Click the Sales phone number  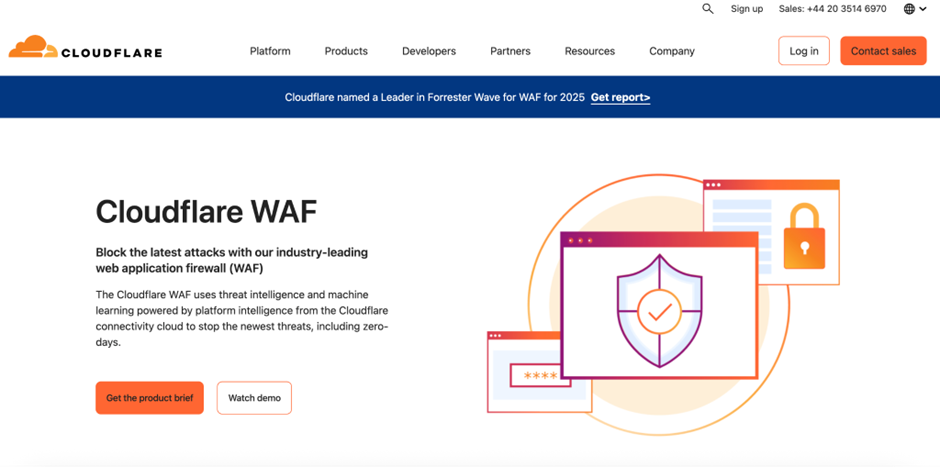coord(833,9)
